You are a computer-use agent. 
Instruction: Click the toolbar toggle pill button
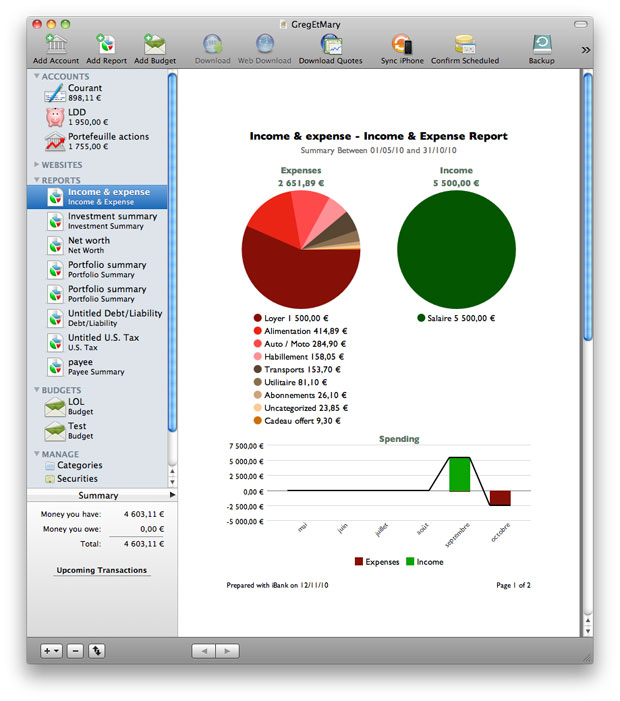[x=581, y=24]
